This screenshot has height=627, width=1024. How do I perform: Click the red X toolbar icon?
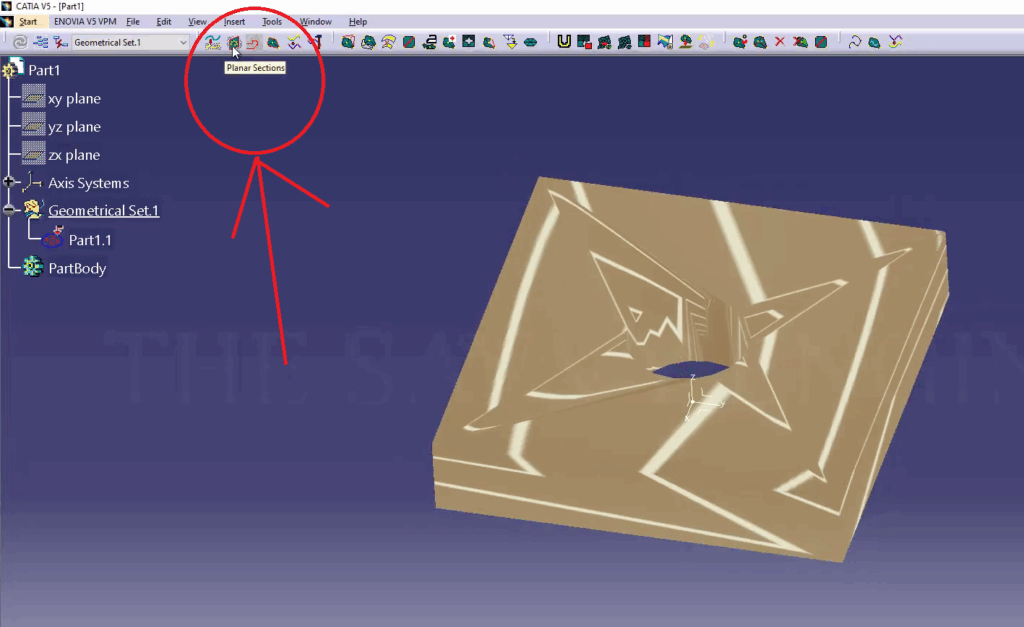tap(780, 42)
